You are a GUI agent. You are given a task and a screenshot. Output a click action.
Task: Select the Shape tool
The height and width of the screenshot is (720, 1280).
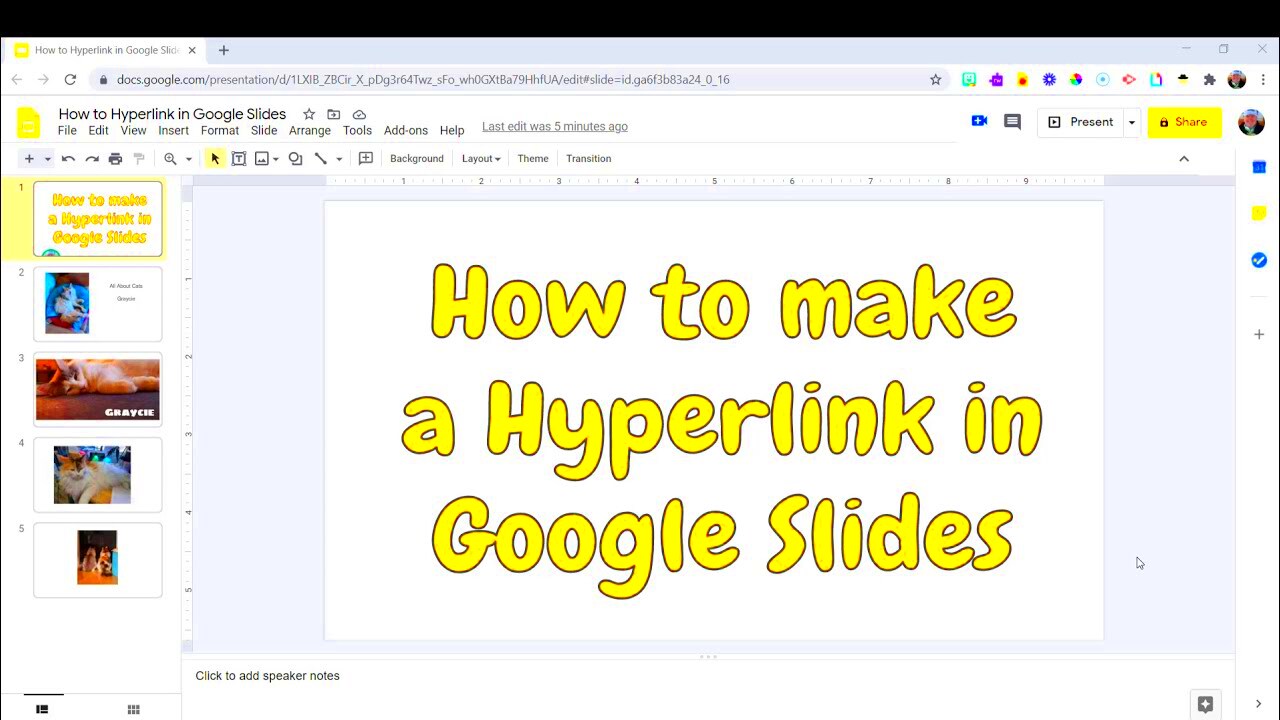click(x=295, y=158)
